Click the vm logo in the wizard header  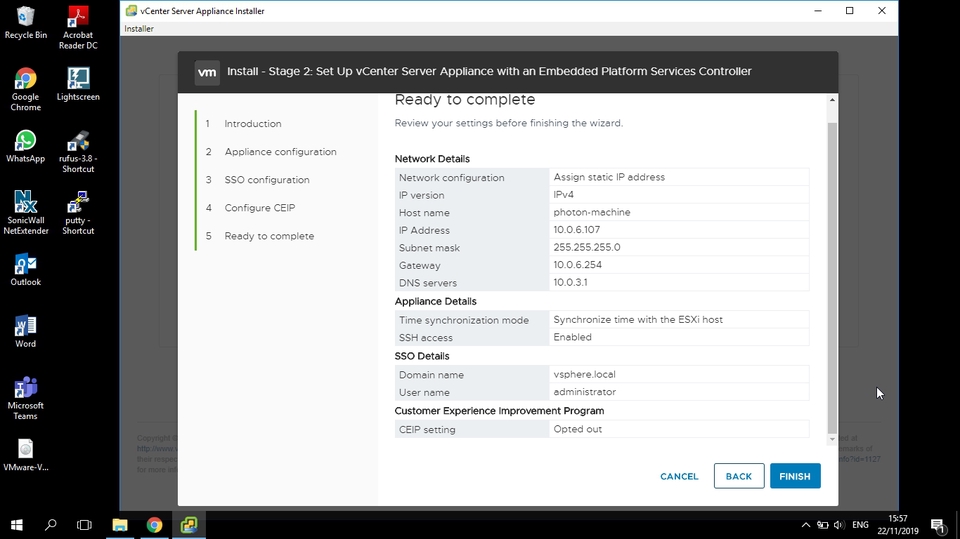[x=207, y=72]
